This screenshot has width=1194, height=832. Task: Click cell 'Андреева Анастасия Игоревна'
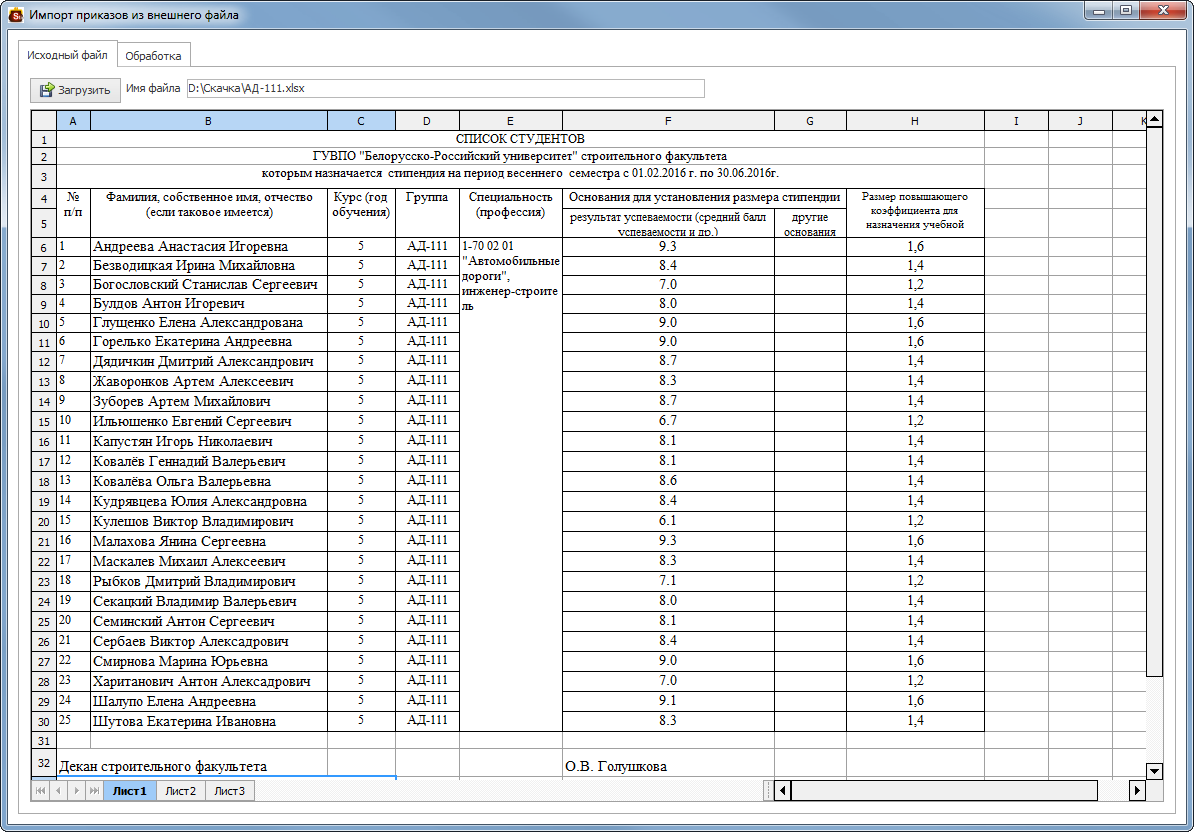209,247
